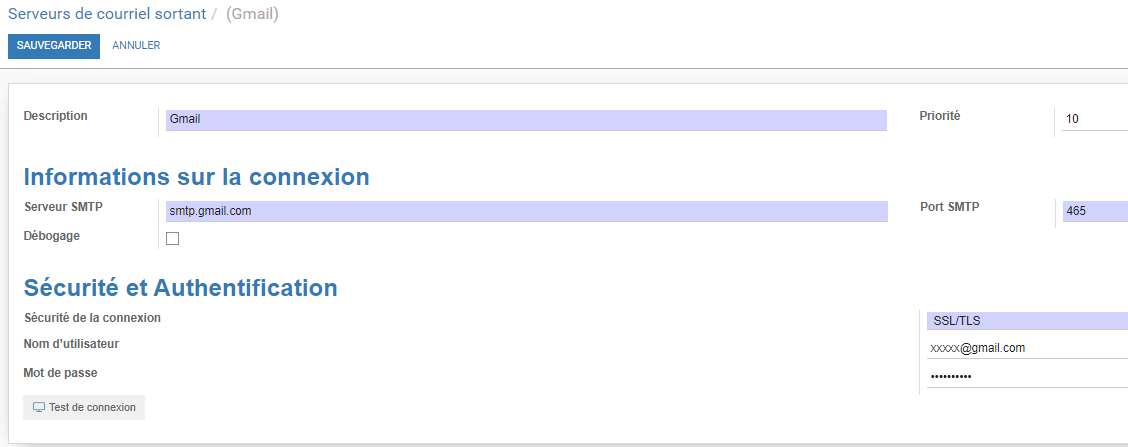Image resolution: width=1128 pixels, height=447 pixels.
Task: Click the username field xxxxx@gmail.com
Action: coord(1027,348)
